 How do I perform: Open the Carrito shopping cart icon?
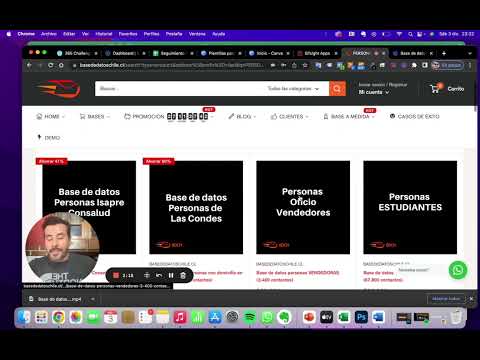(x=435, y=88)
